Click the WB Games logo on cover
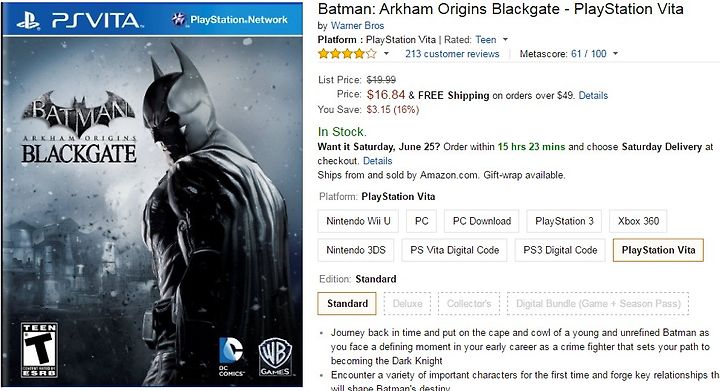Viewport: 720px width, 391px height. click(x=275, y=357)
